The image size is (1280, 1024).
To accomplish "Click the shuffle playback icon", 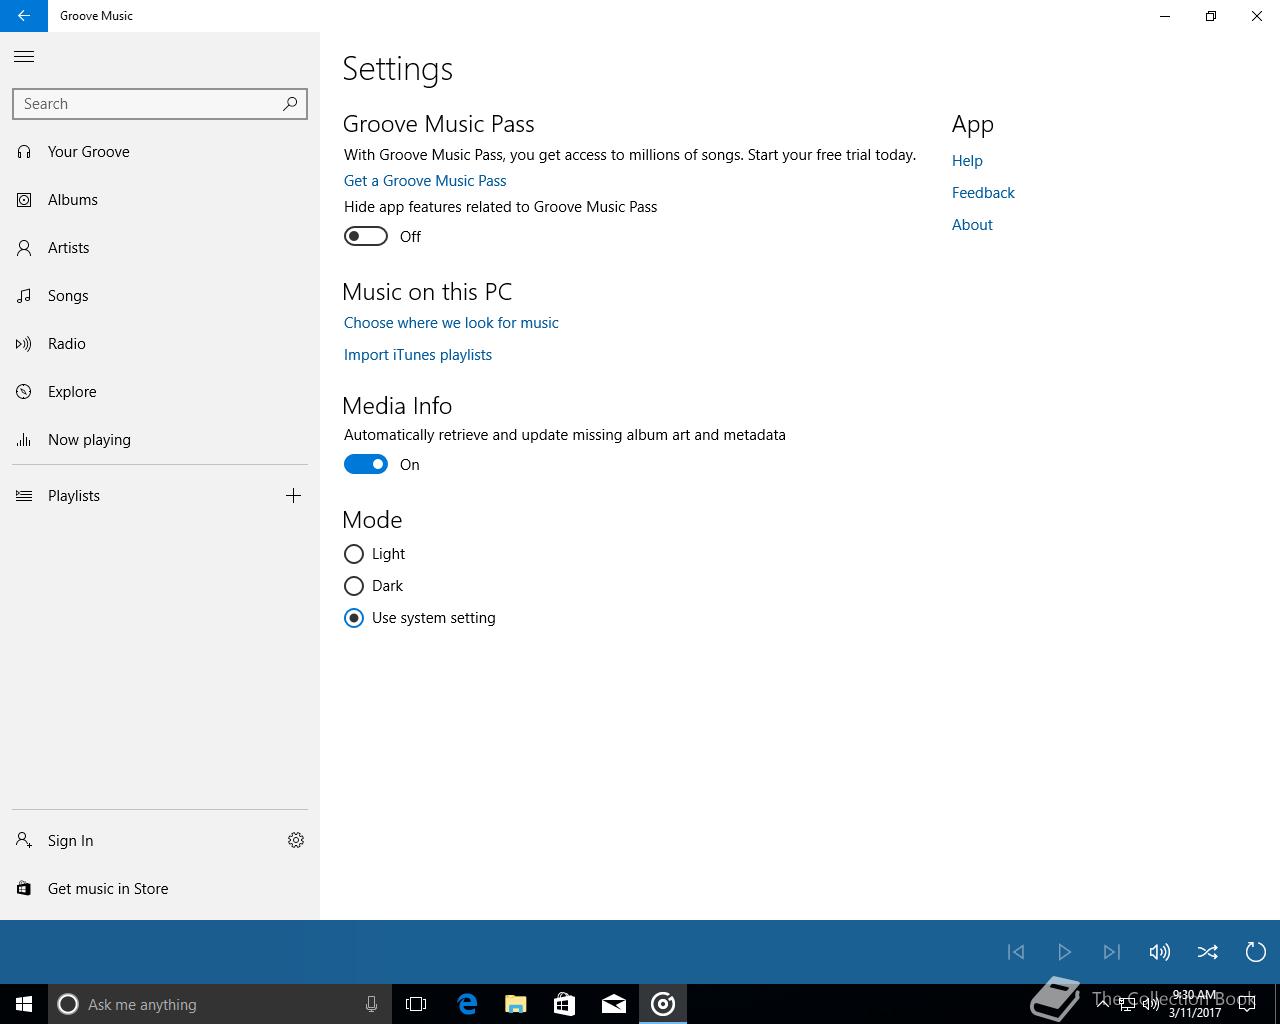I will (x=1208, y=952).
